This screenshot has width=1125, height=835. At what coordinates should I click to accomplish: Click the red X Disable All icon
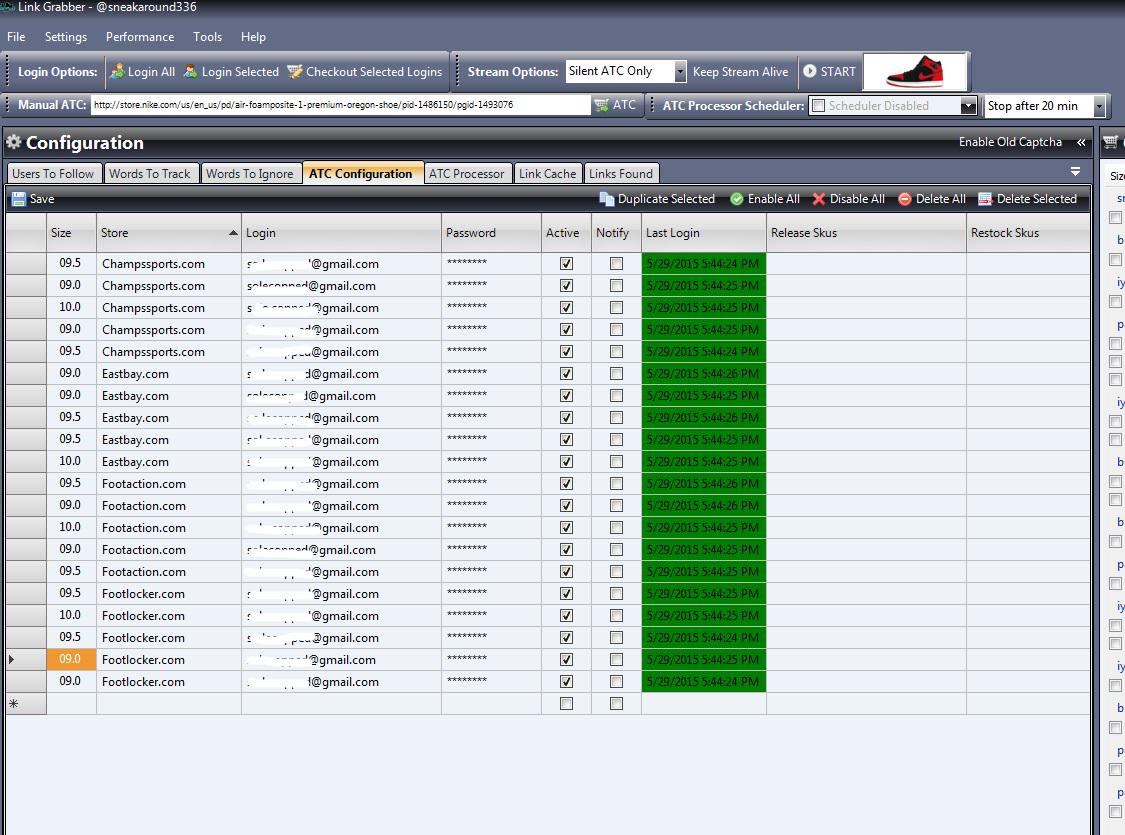[x=819, y=199]
